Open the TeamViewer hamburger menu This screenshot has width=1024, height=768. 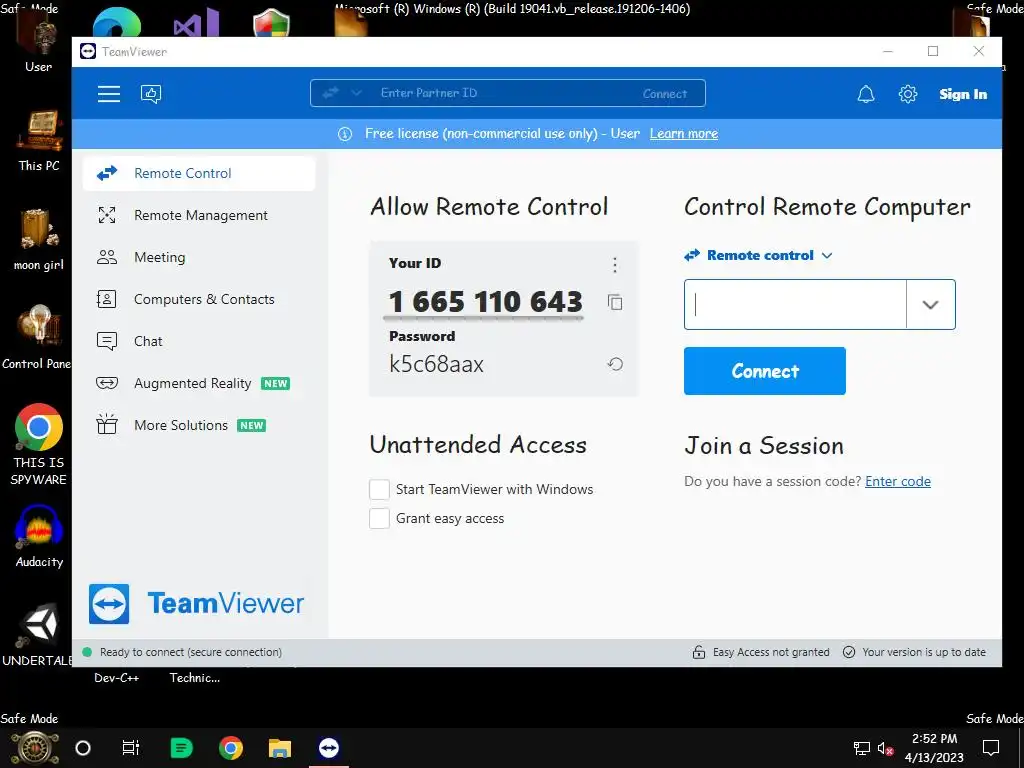pyautogui.click(x=108, y=94)
